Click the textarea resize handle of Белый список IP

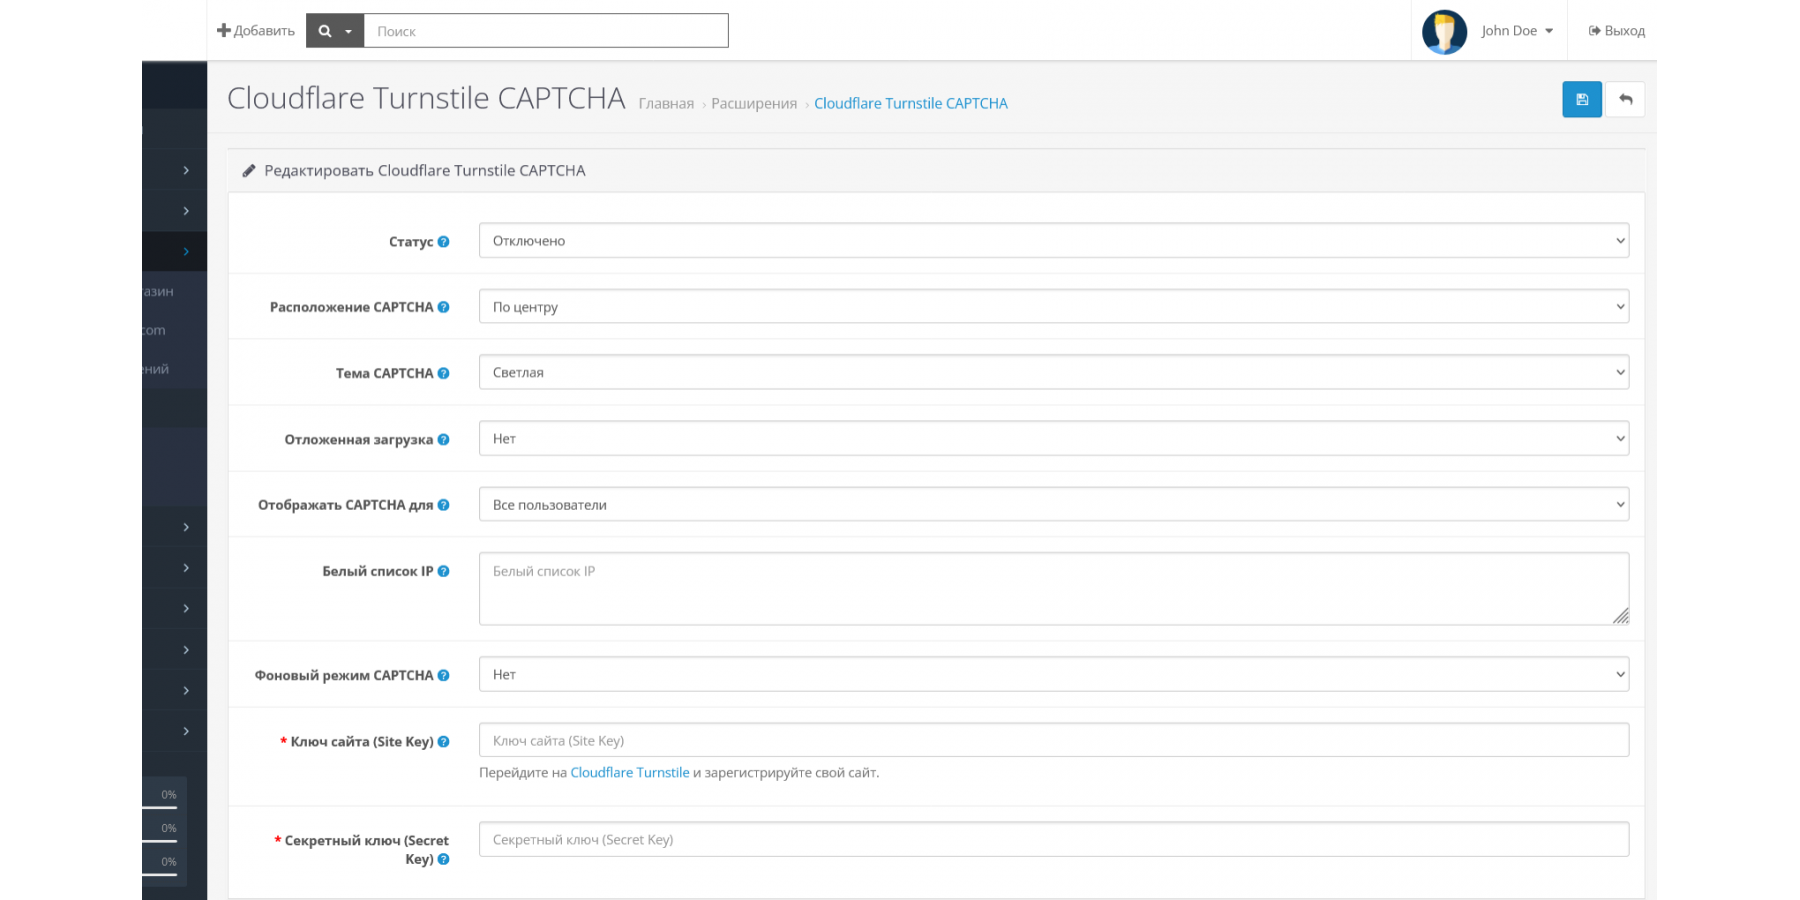[1621, 616]
